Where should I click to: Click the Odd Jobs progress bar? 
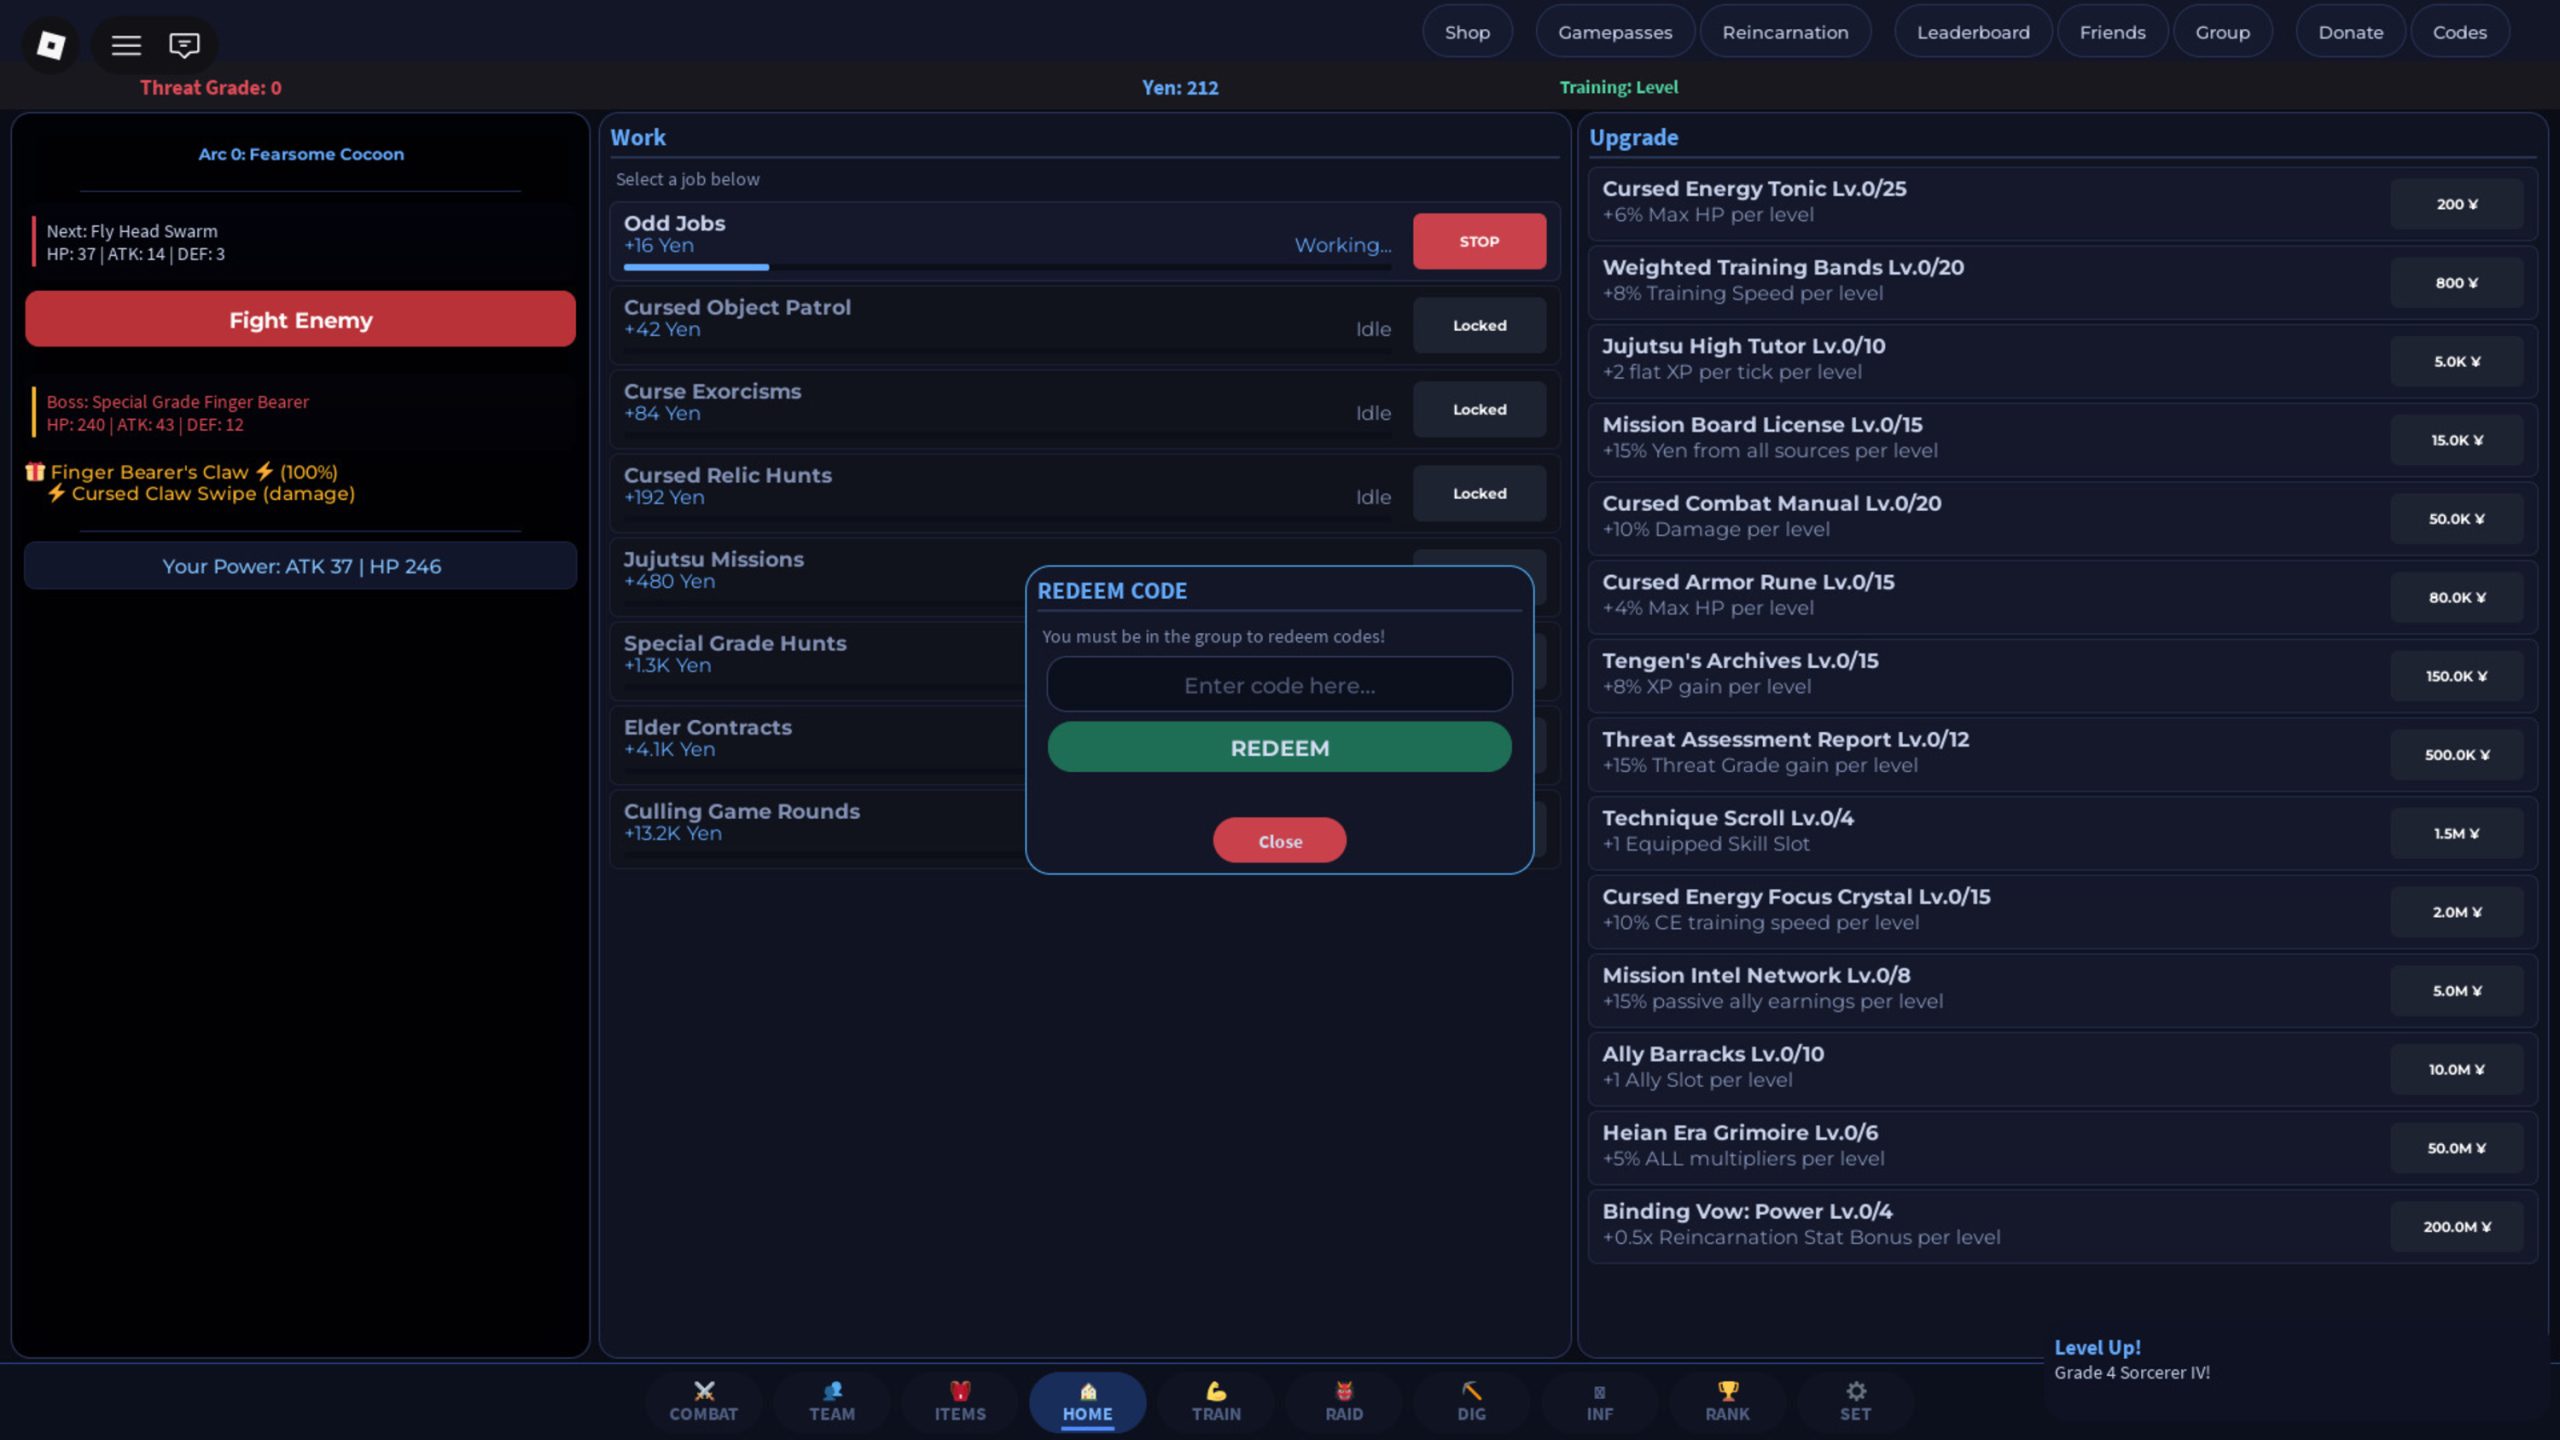1006,267
